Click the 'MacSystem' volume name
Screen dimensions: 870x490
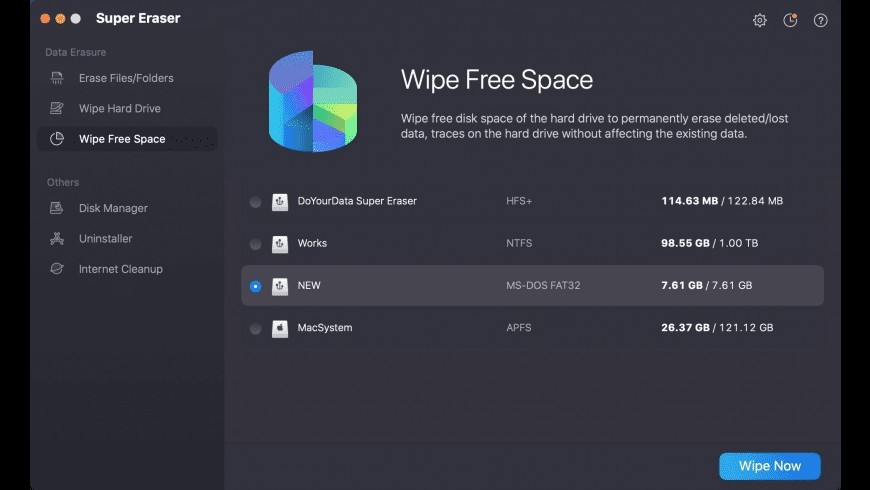click(325, 327)
